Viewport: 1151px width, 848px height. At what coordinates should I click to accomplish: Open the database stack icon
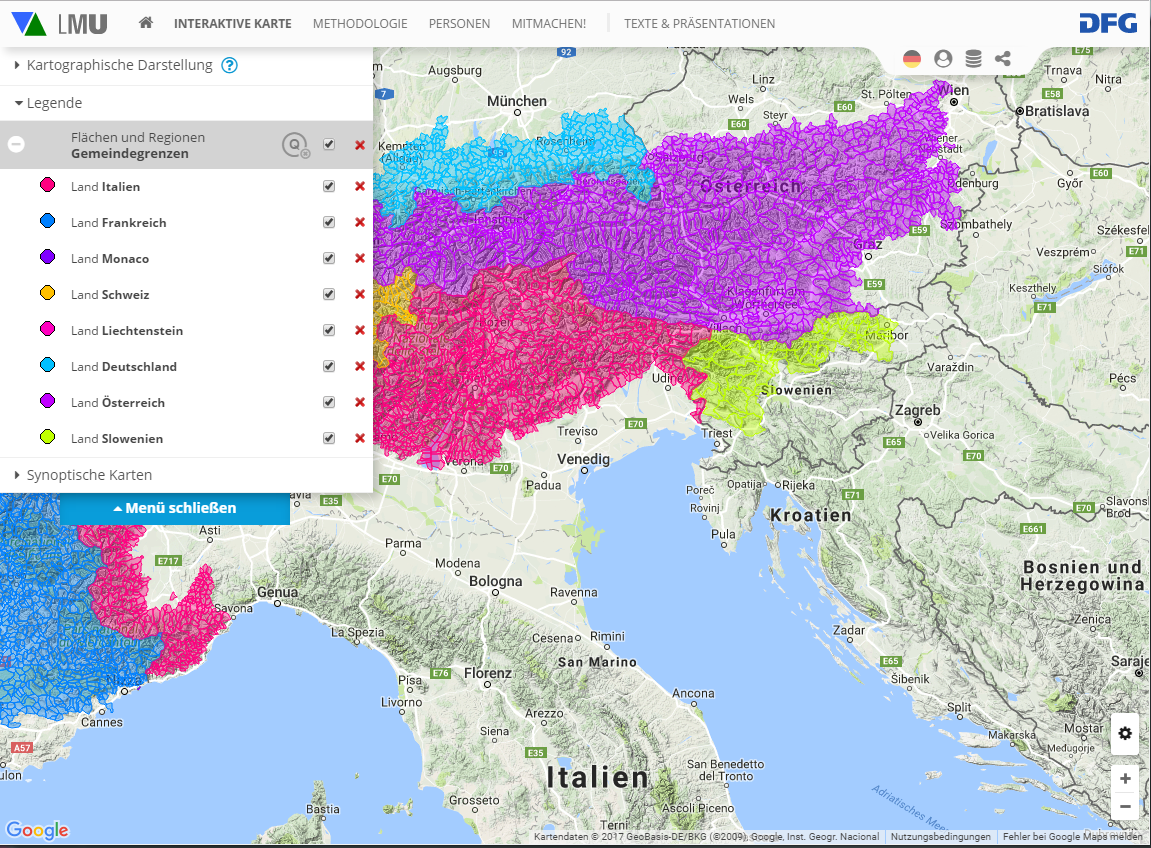coord(973,59)
